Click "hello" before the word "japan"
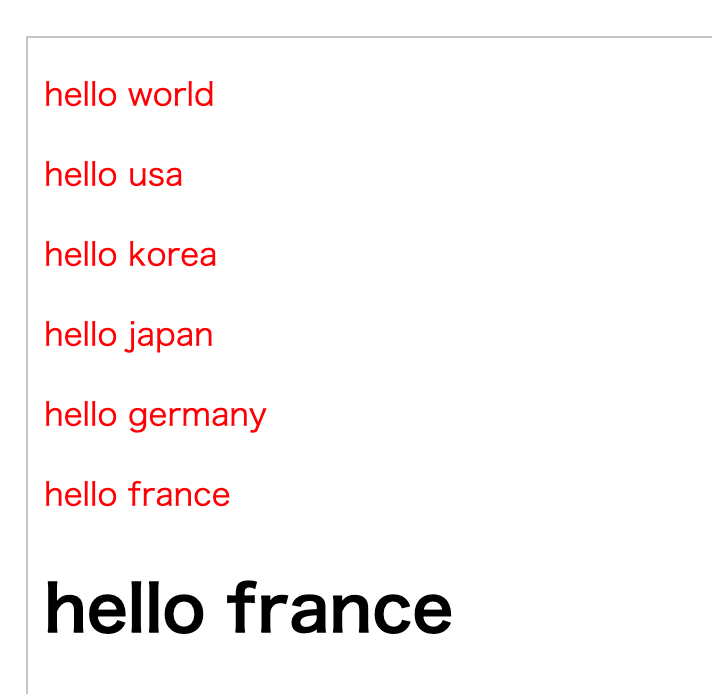This screenshot has height=694, width=712. tap(81, 334)
